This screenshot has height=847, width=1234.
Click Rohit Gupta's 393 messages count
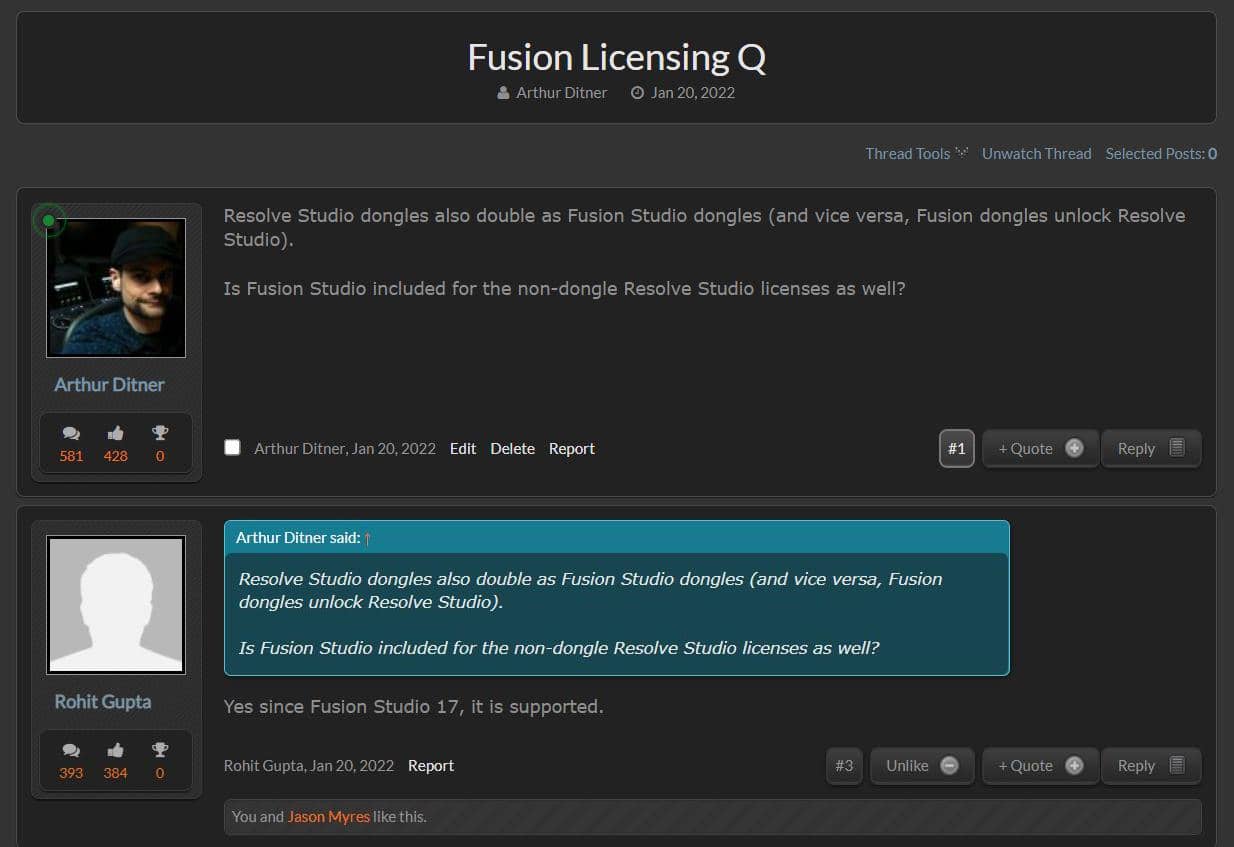[x=71, y=773]
